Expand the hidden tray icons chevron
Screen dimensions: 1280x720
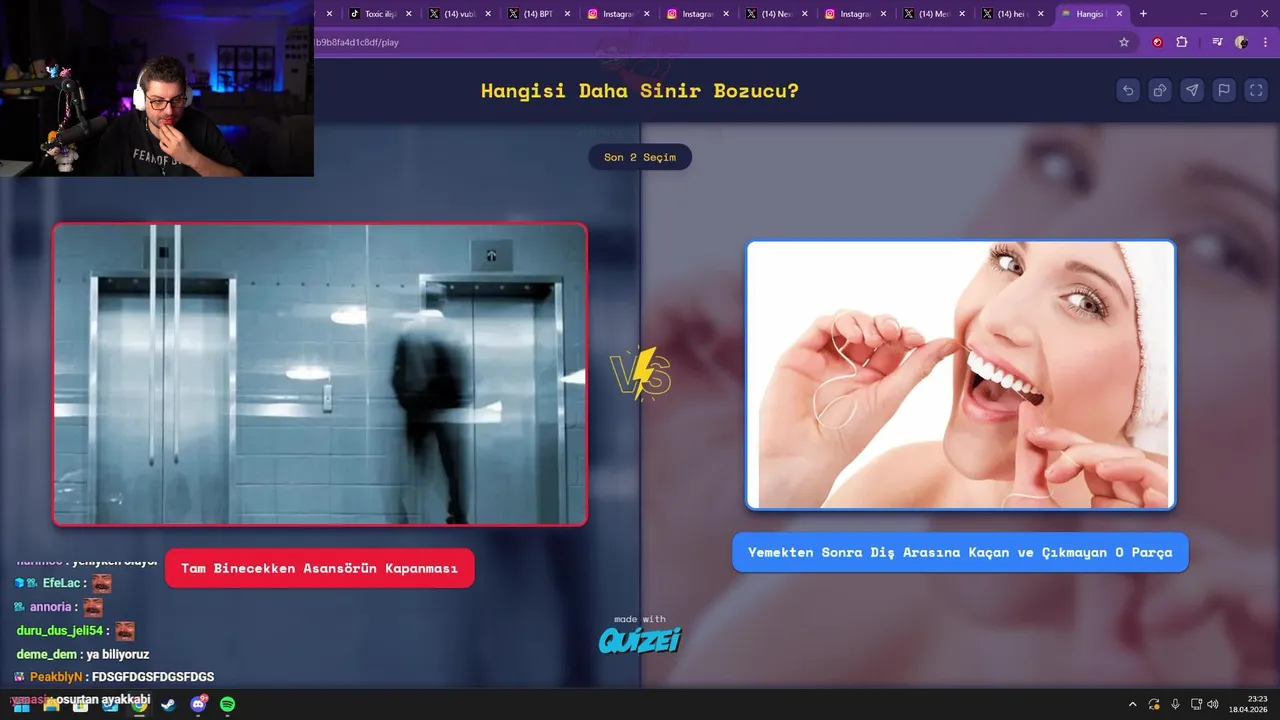point(1133,704)
